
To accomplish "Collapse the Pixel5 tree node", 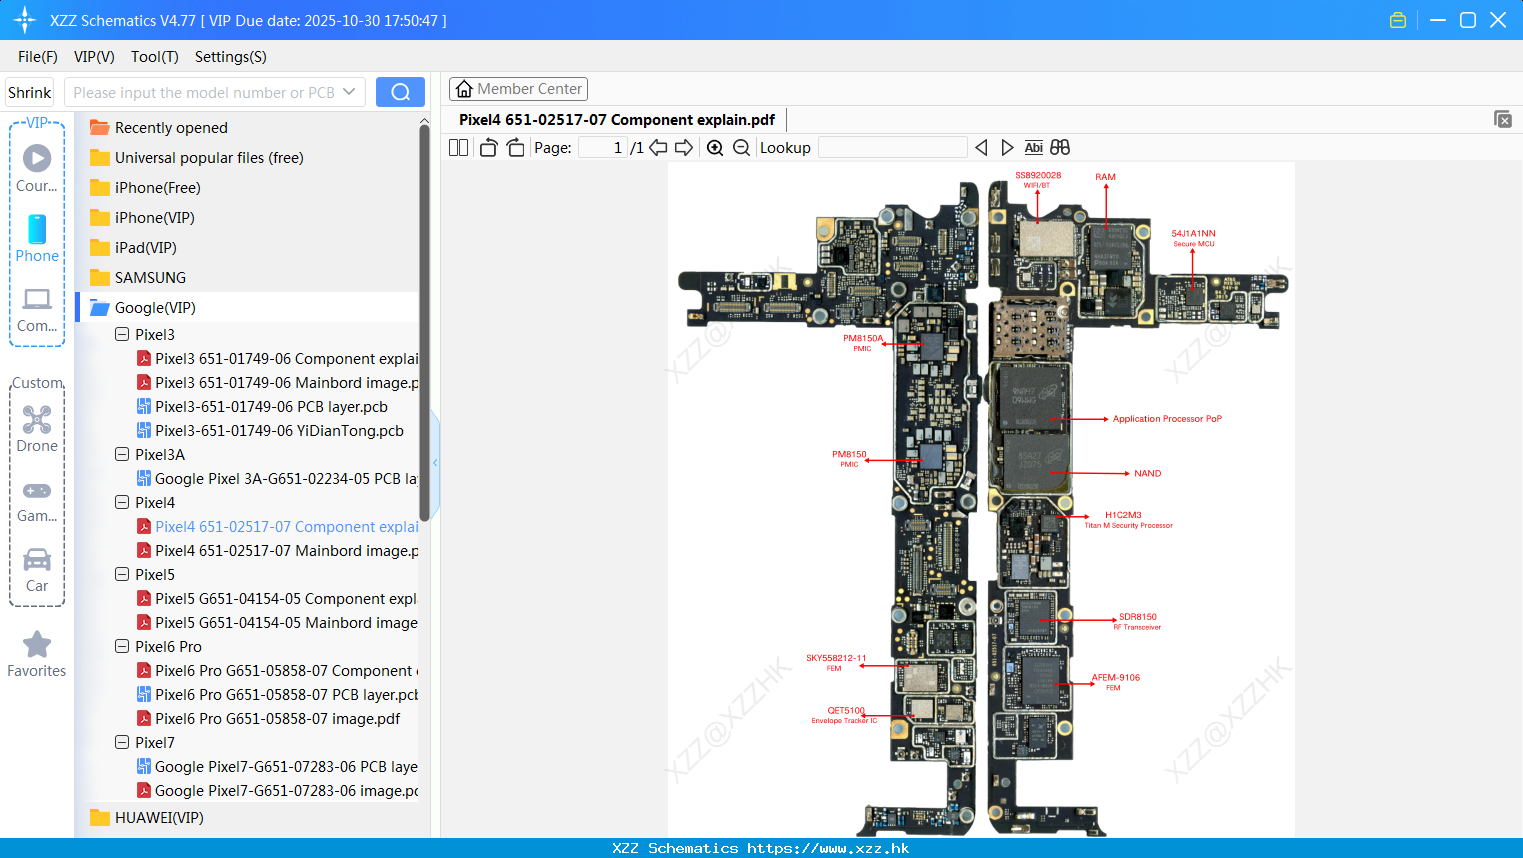I will (122, 575).
